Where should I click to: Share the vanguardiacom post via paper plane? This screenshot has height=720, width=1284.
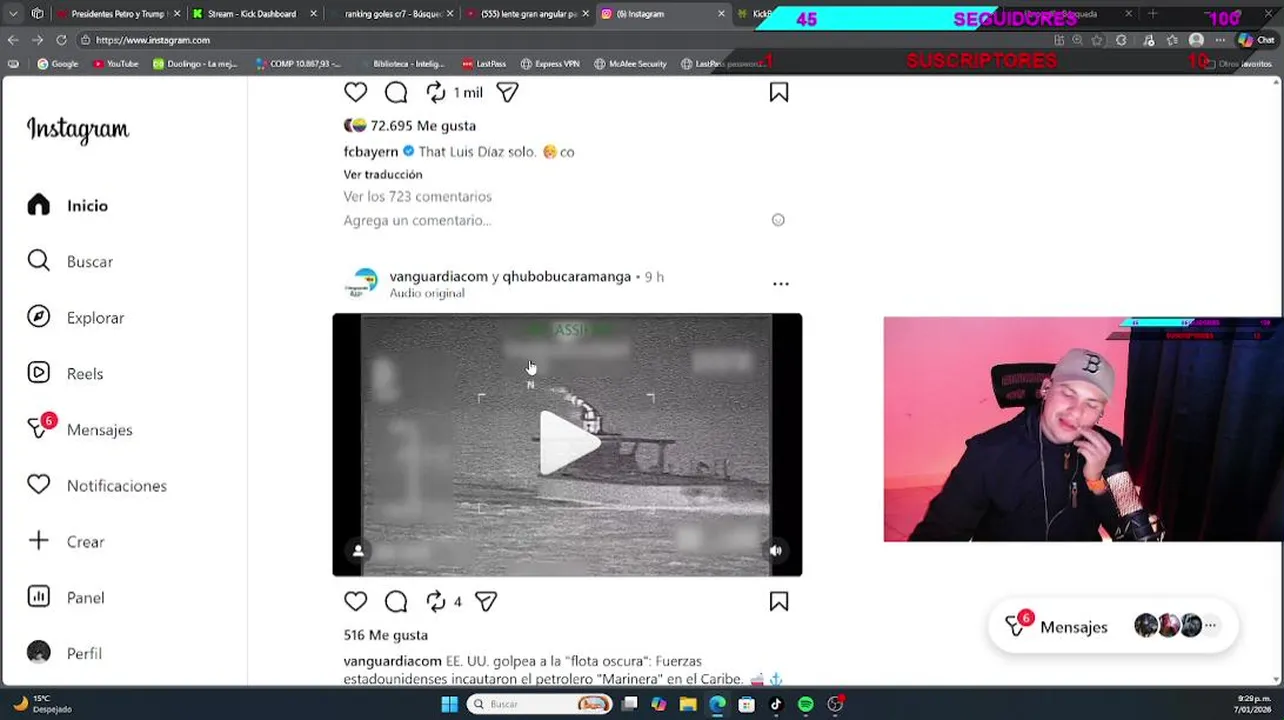(486, 601)
